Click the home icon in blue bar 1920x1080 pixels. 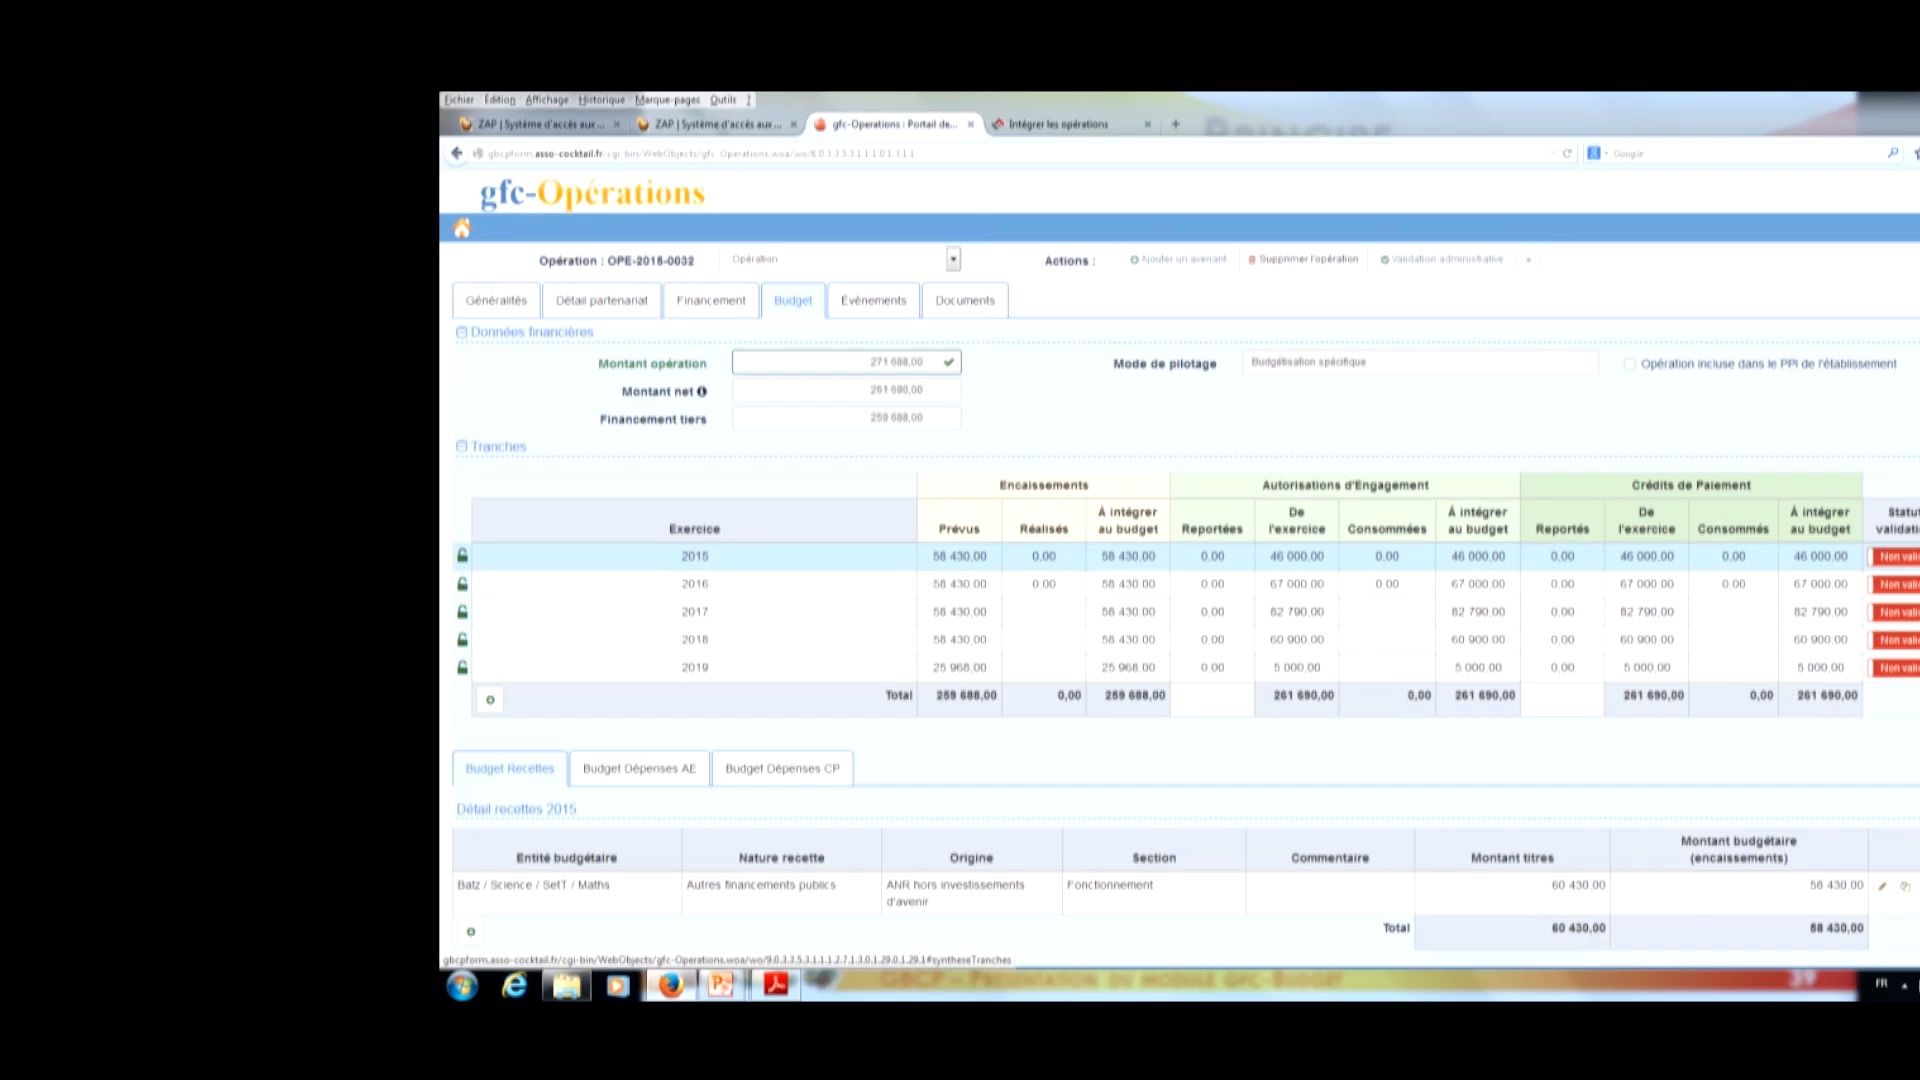tap(462, 229)
